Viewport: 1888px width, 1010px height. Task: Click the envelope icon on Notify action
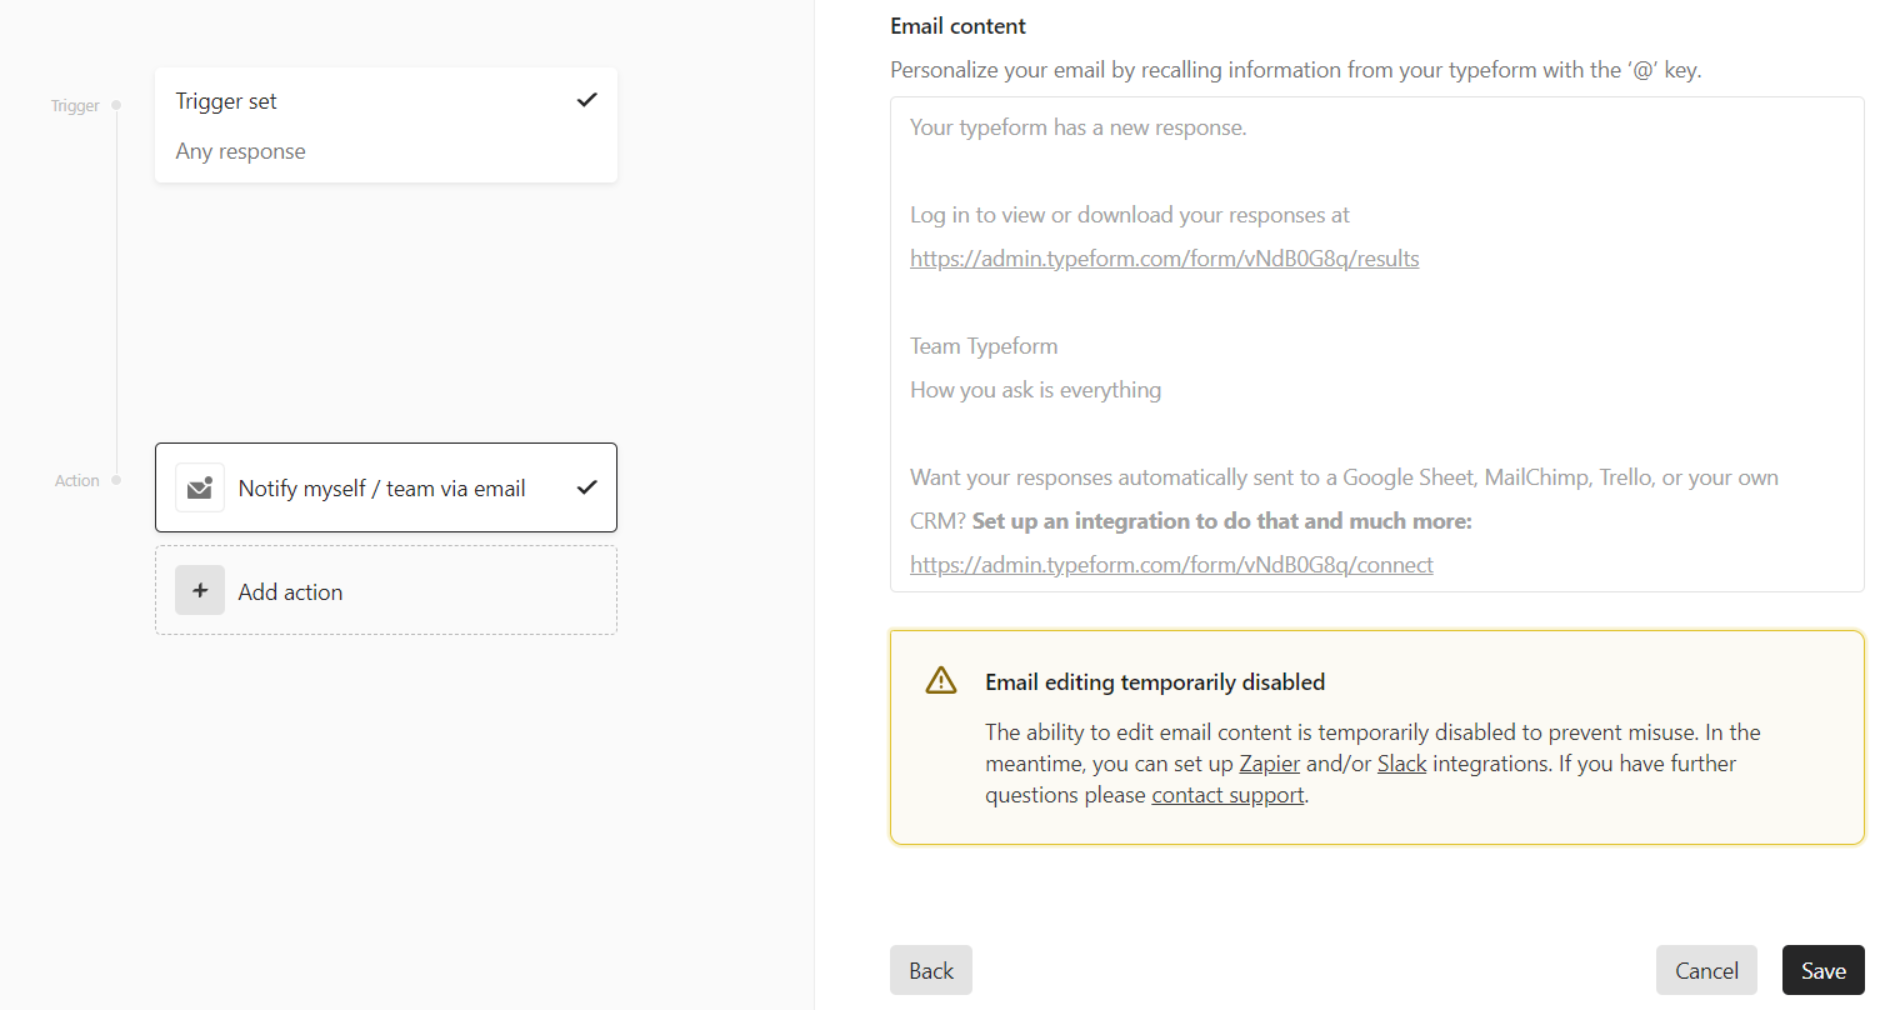(x=200, y=488)
